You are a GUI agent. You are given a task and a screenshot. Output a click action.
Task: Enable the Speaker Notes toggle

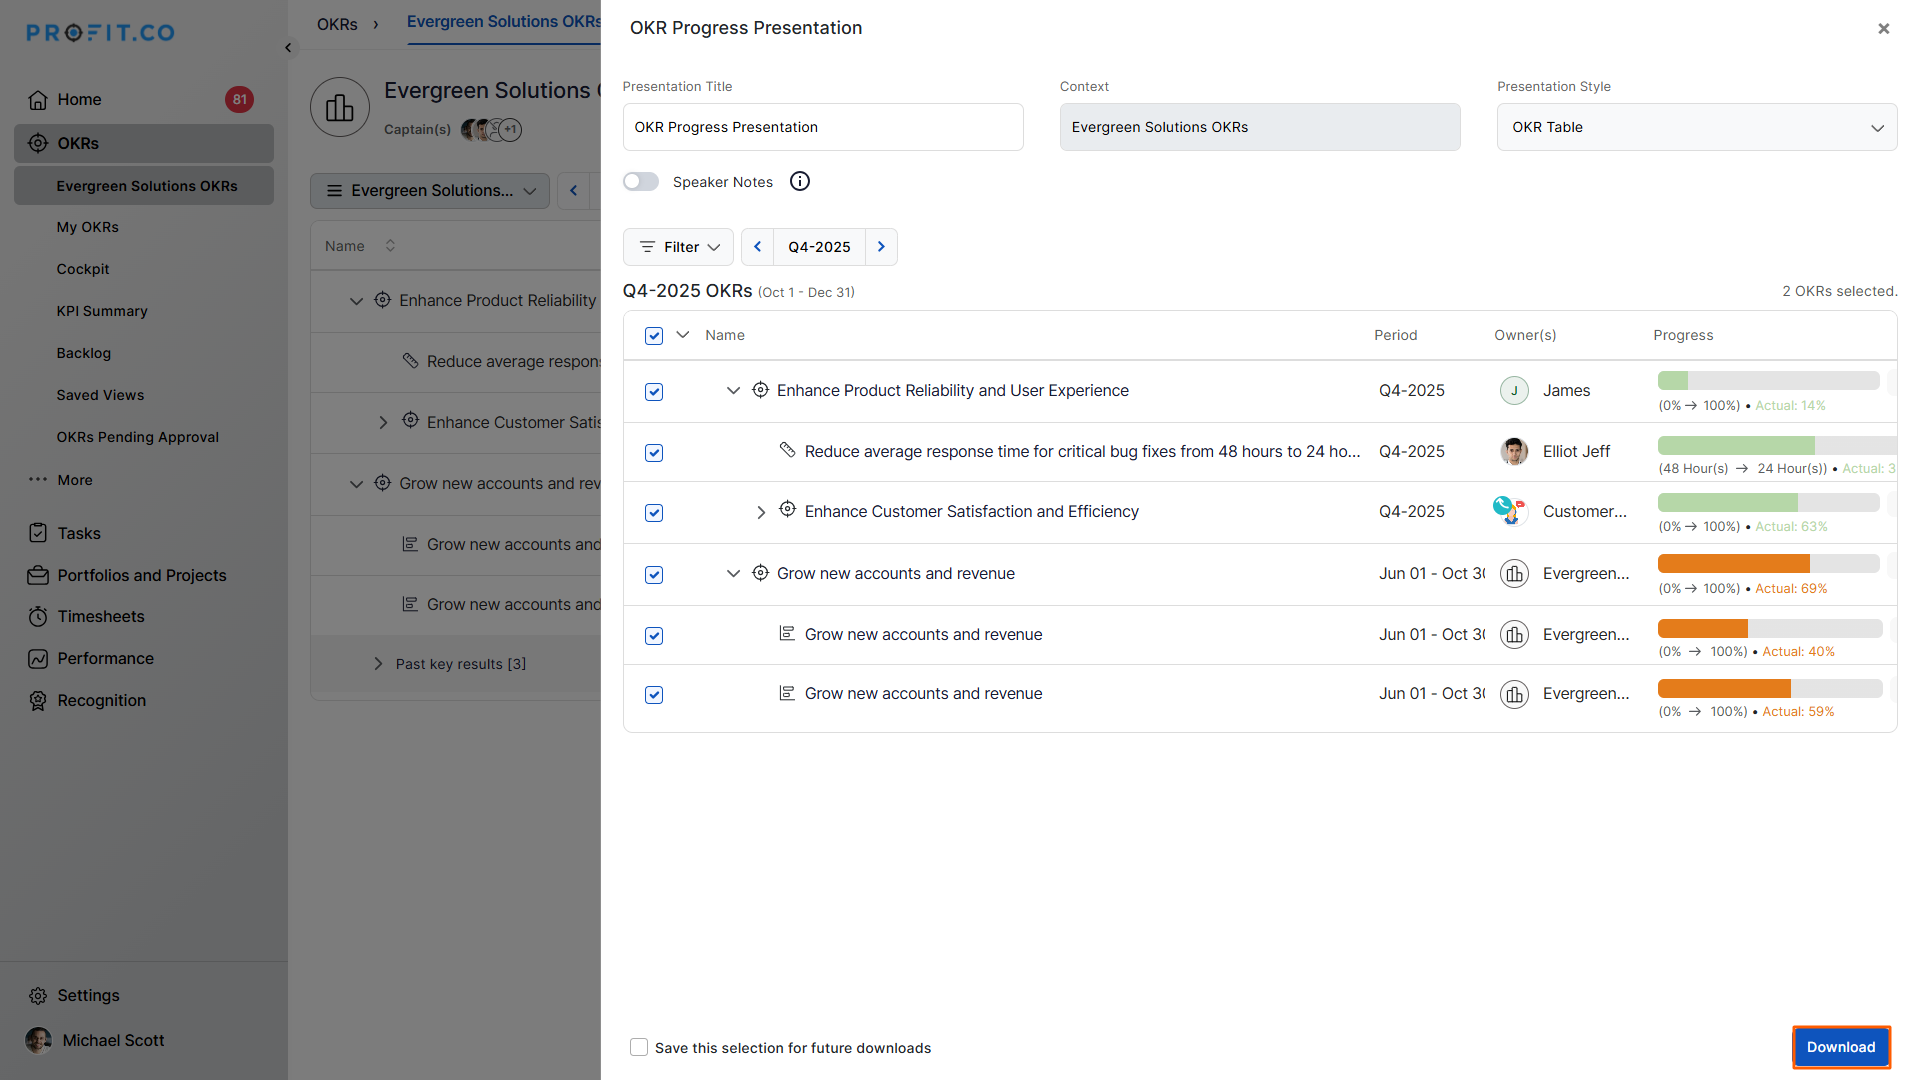point(641,181)
